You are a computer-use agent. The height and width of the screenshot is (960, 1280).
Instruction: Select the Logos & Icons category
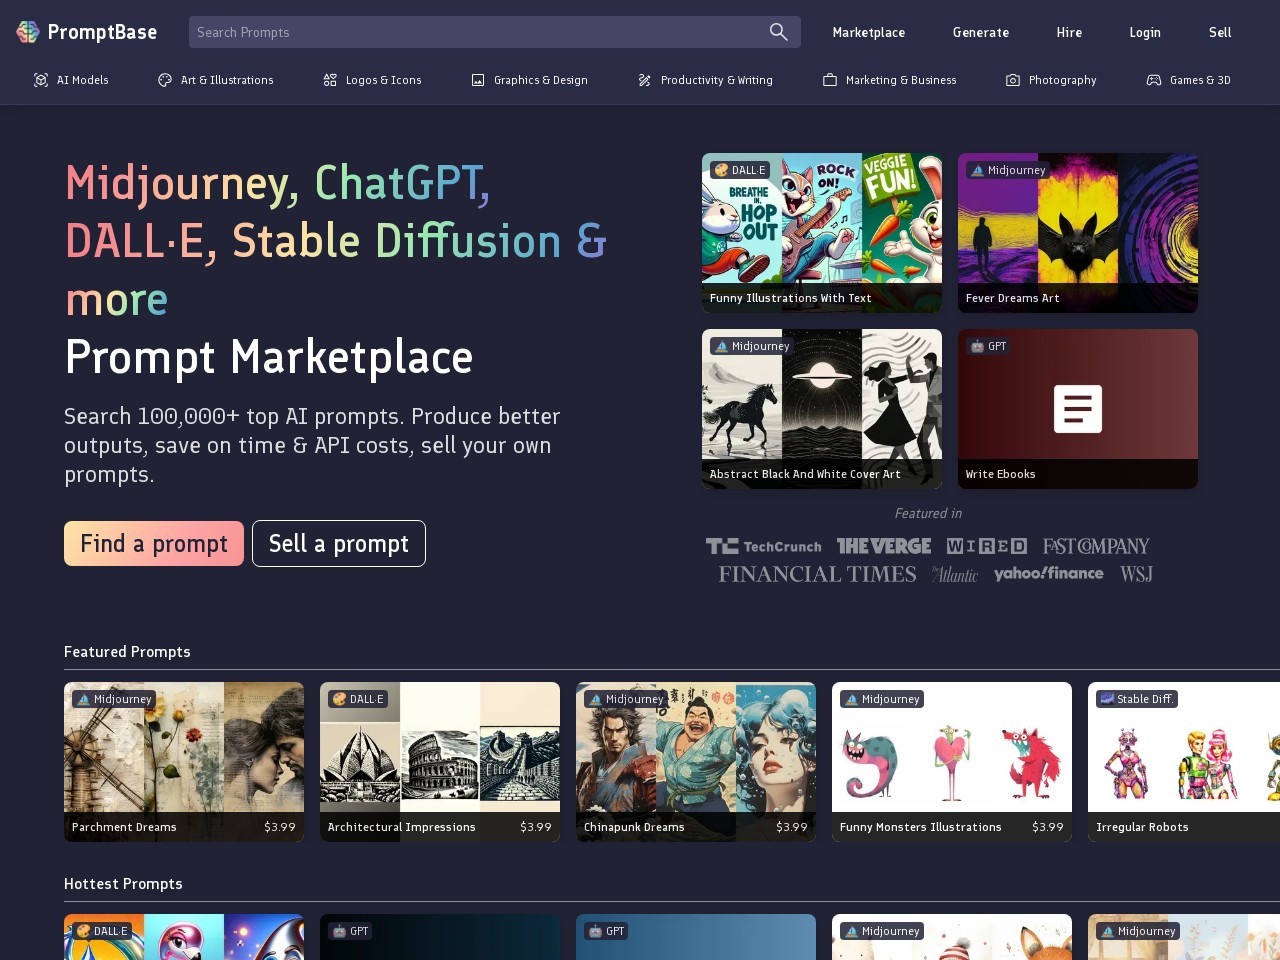[372, 80]
